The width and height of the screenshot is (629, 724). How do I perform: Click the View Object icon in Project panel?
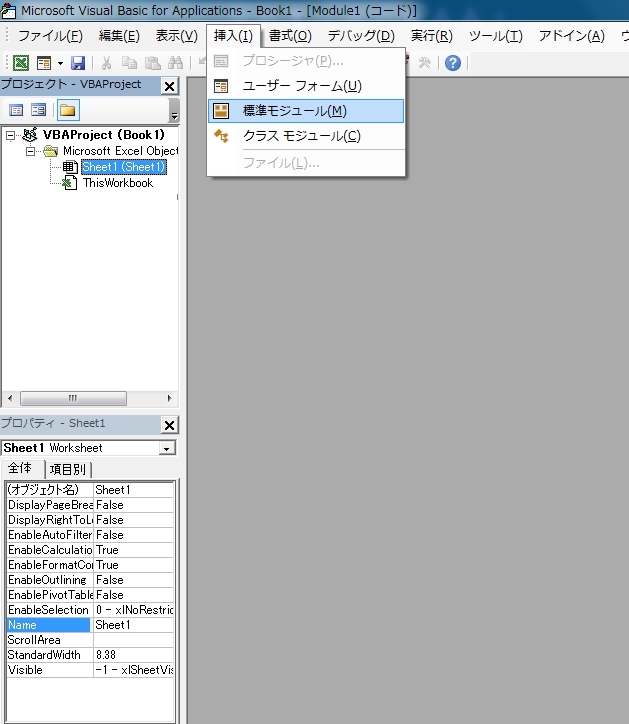(x=38, y=110)
